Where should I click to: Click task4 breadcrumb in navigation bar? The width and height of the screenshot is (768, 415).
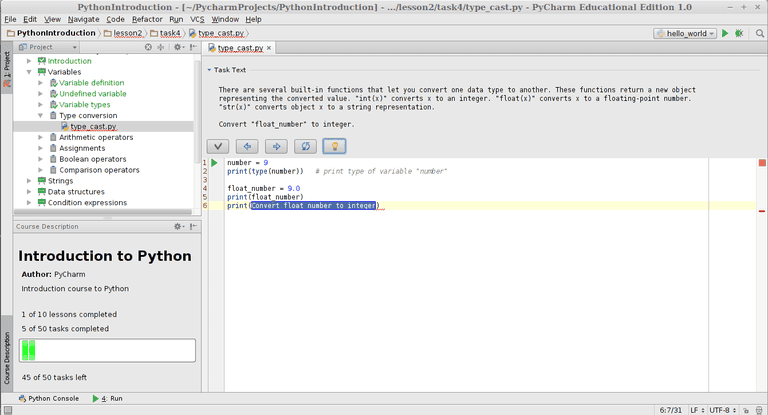tap(165, 33)
